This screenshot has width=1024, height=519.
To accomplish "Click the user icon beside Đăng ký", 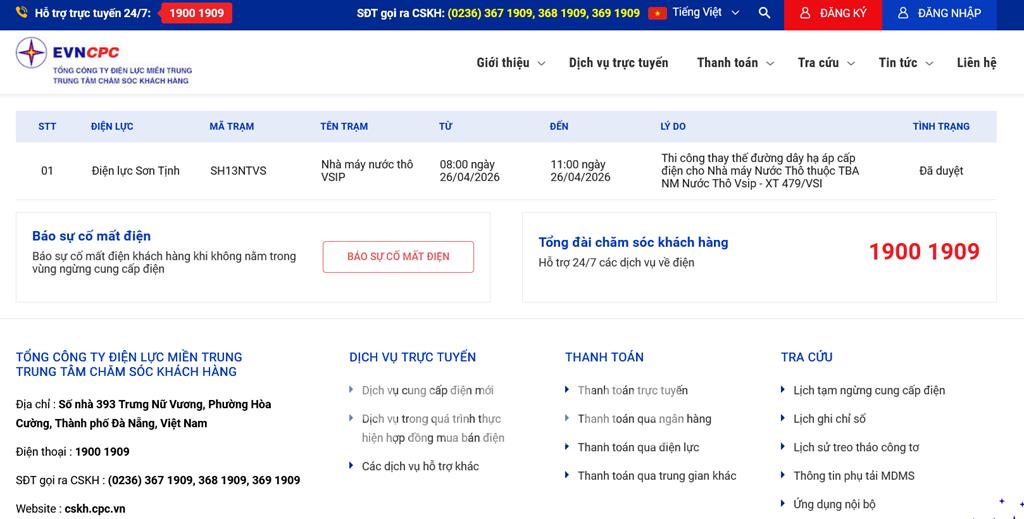I will pos(805,13).
